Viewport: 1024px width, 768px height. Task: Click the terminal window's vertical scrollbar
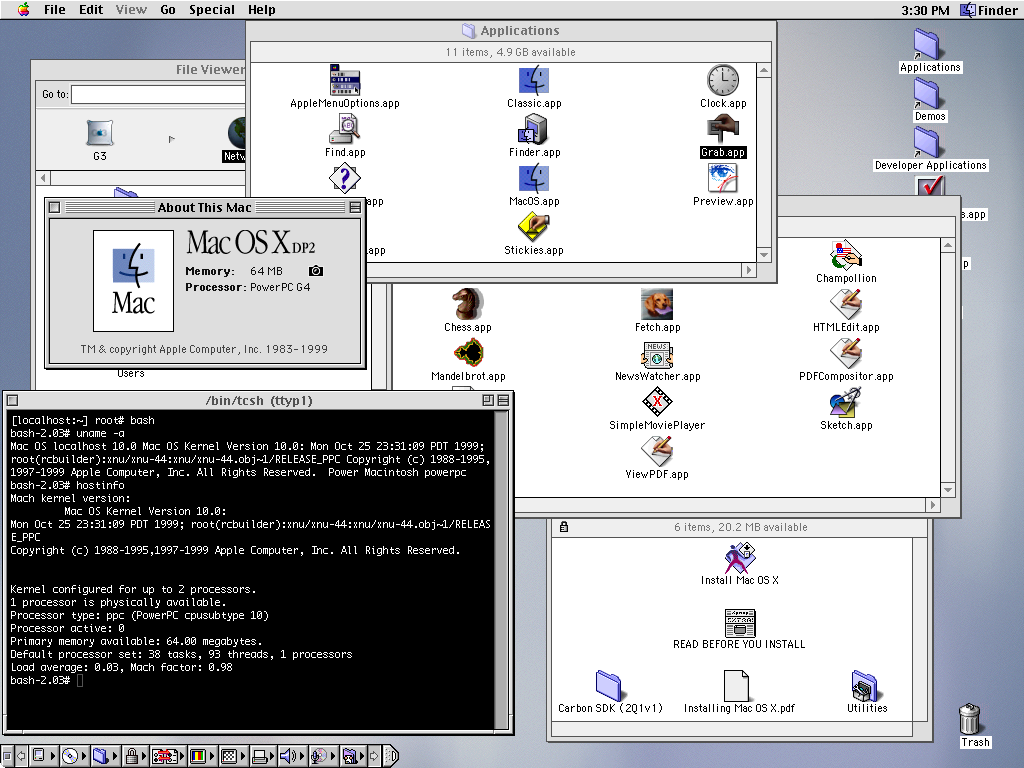click(502, 569)
